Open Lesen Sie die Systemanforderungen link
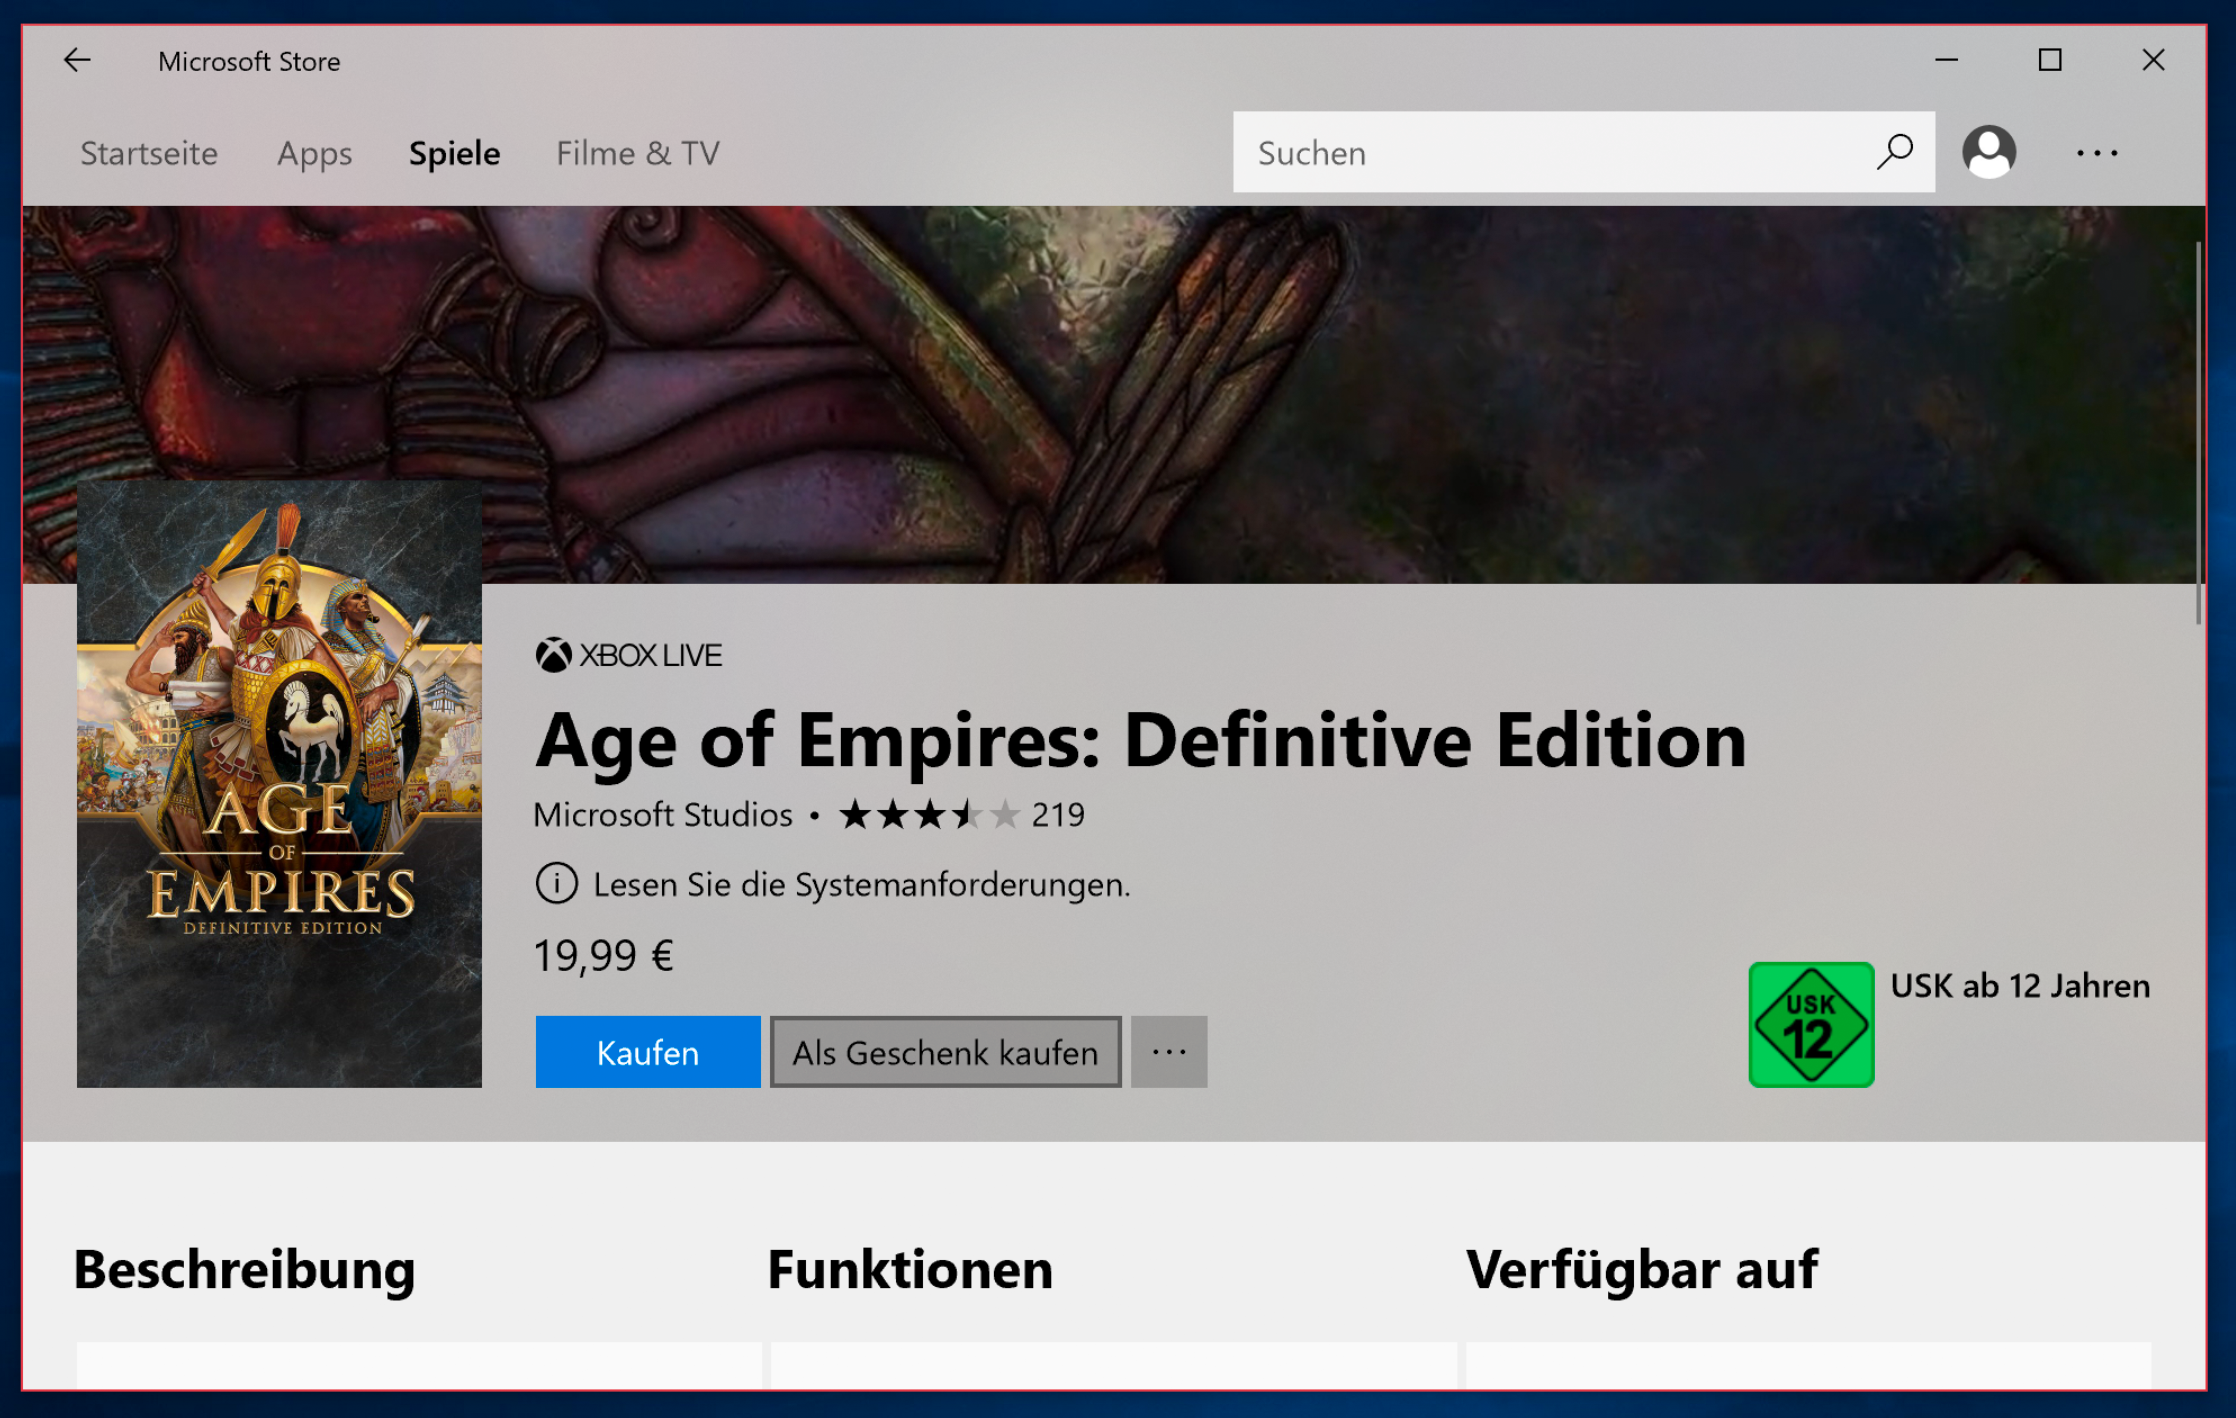This screenshot has height=1418, width=2236. [x=862, y=885]
